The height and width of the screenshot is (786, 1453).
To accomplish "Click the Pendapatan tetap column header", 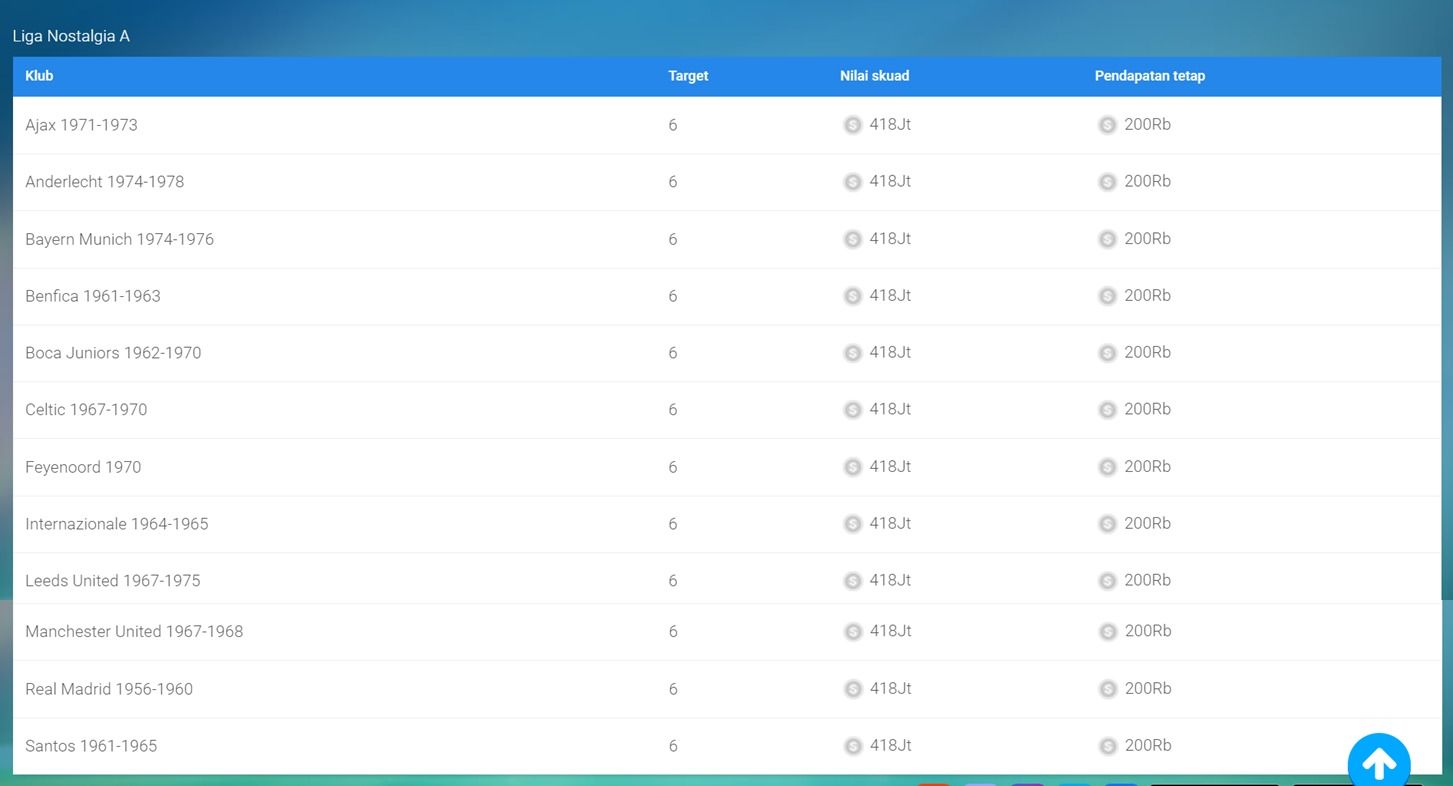I will (1149, 76).
